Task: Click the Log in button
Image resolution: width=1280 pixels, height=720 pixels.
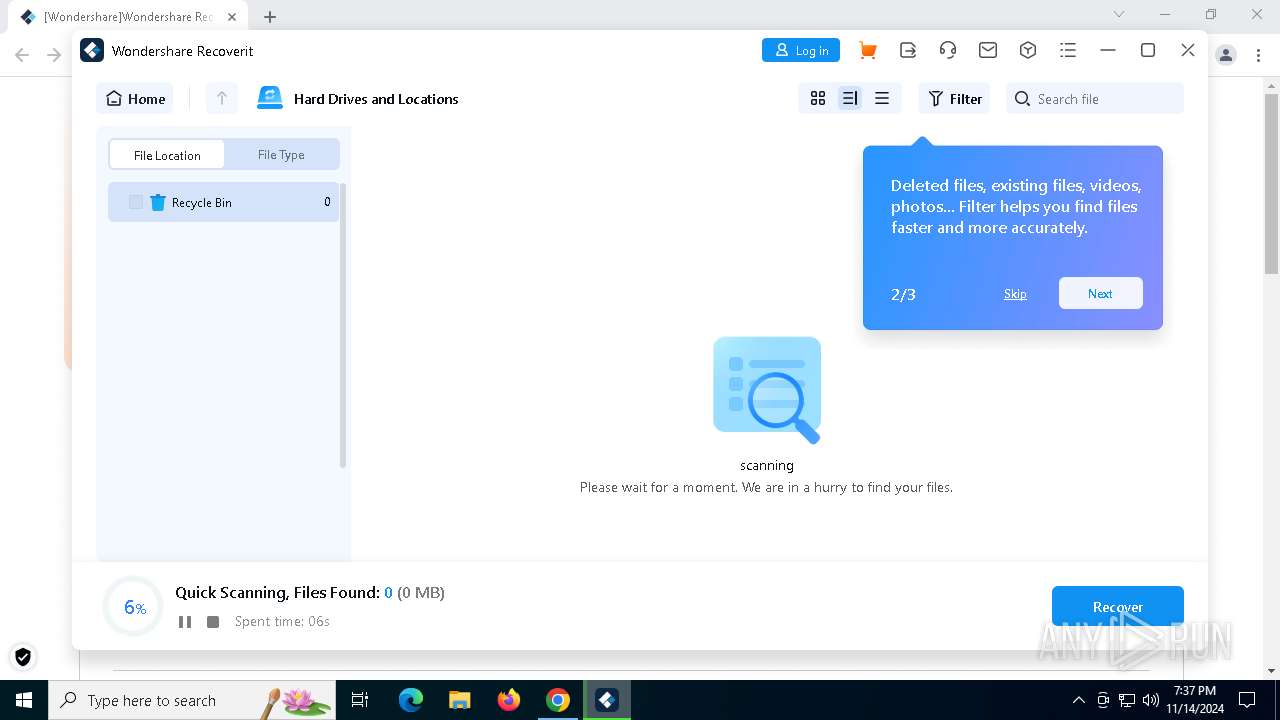Action: [801, 50]
